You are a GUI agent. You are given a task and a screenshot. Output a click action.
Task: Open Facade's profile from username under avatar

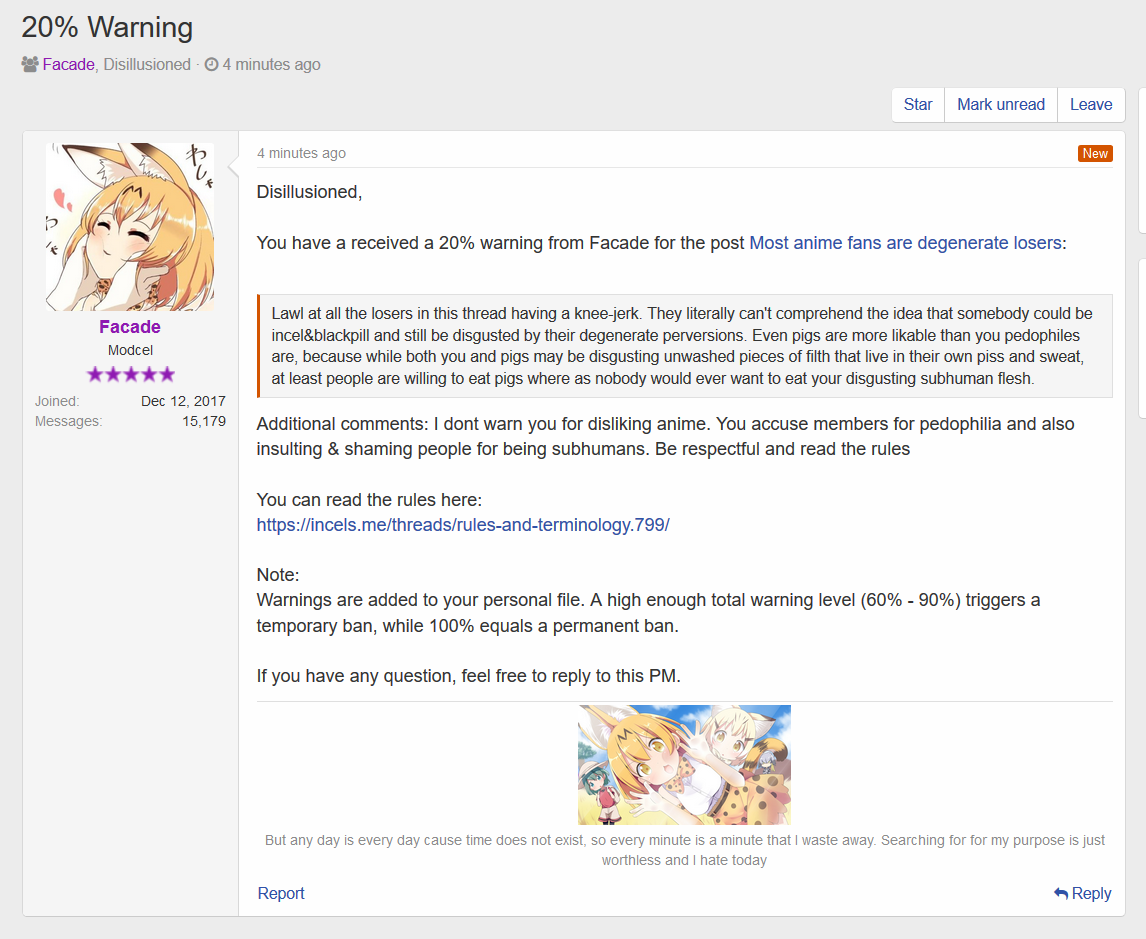click(130, 327)
